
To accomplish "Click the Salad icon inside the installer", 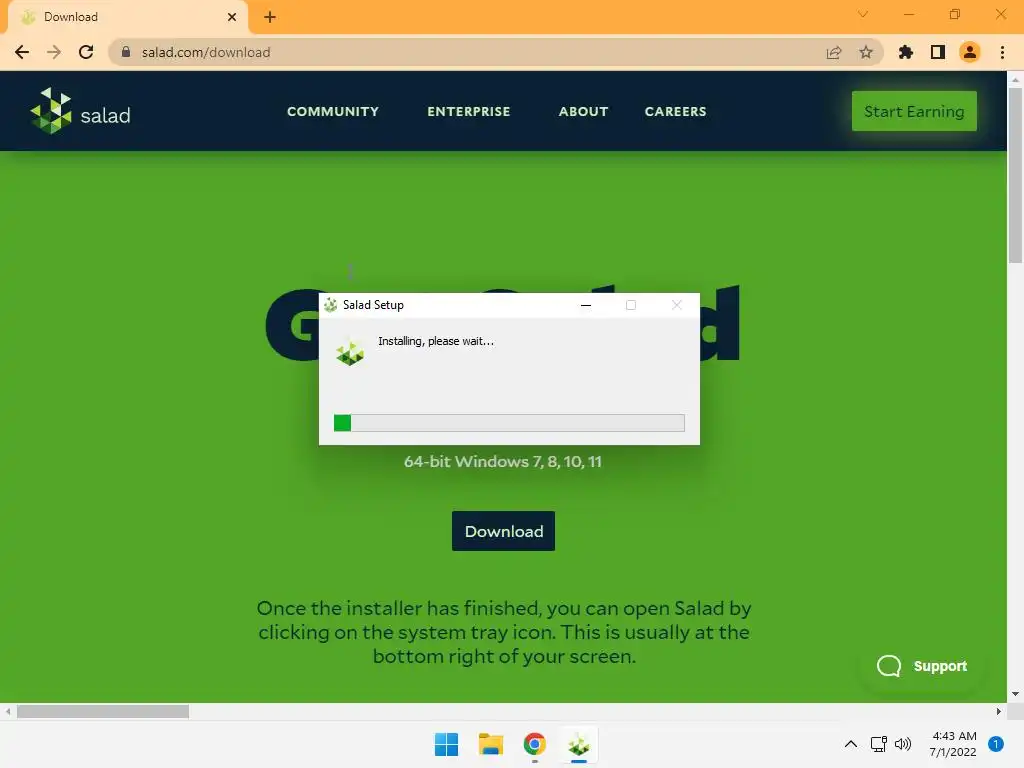I will (350, 354).
